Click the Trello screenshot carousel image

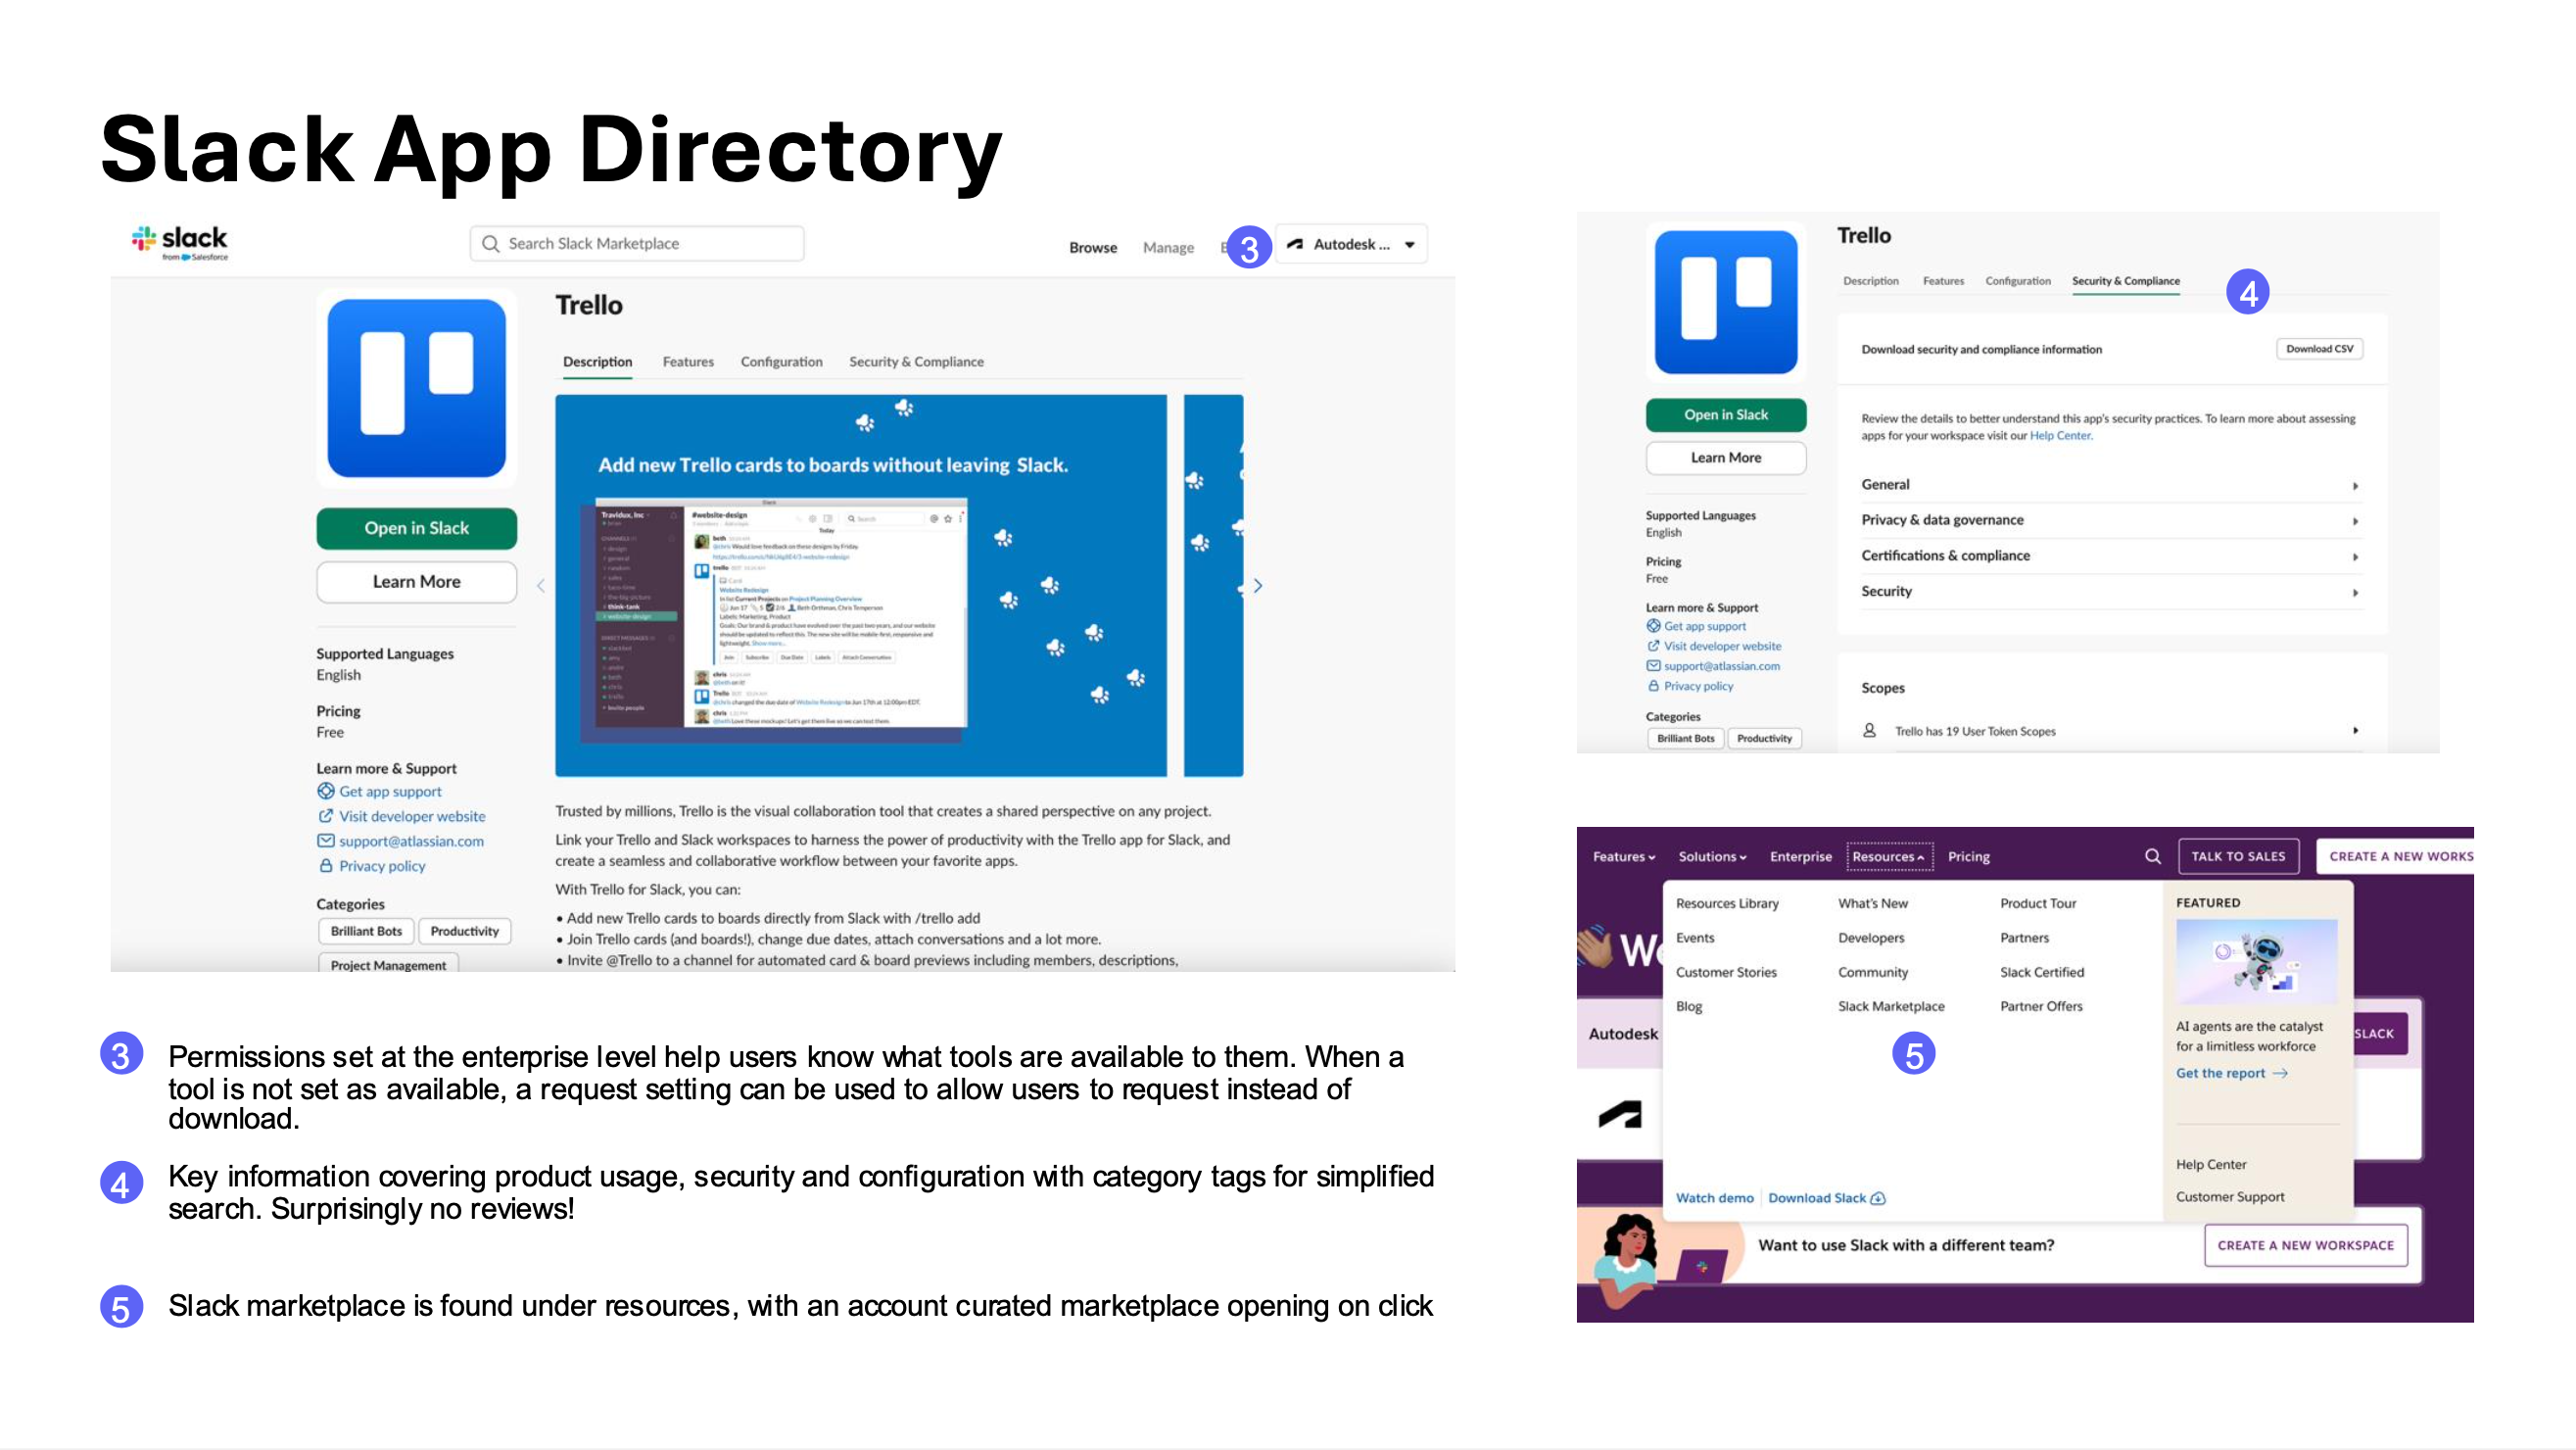[861, 586]
